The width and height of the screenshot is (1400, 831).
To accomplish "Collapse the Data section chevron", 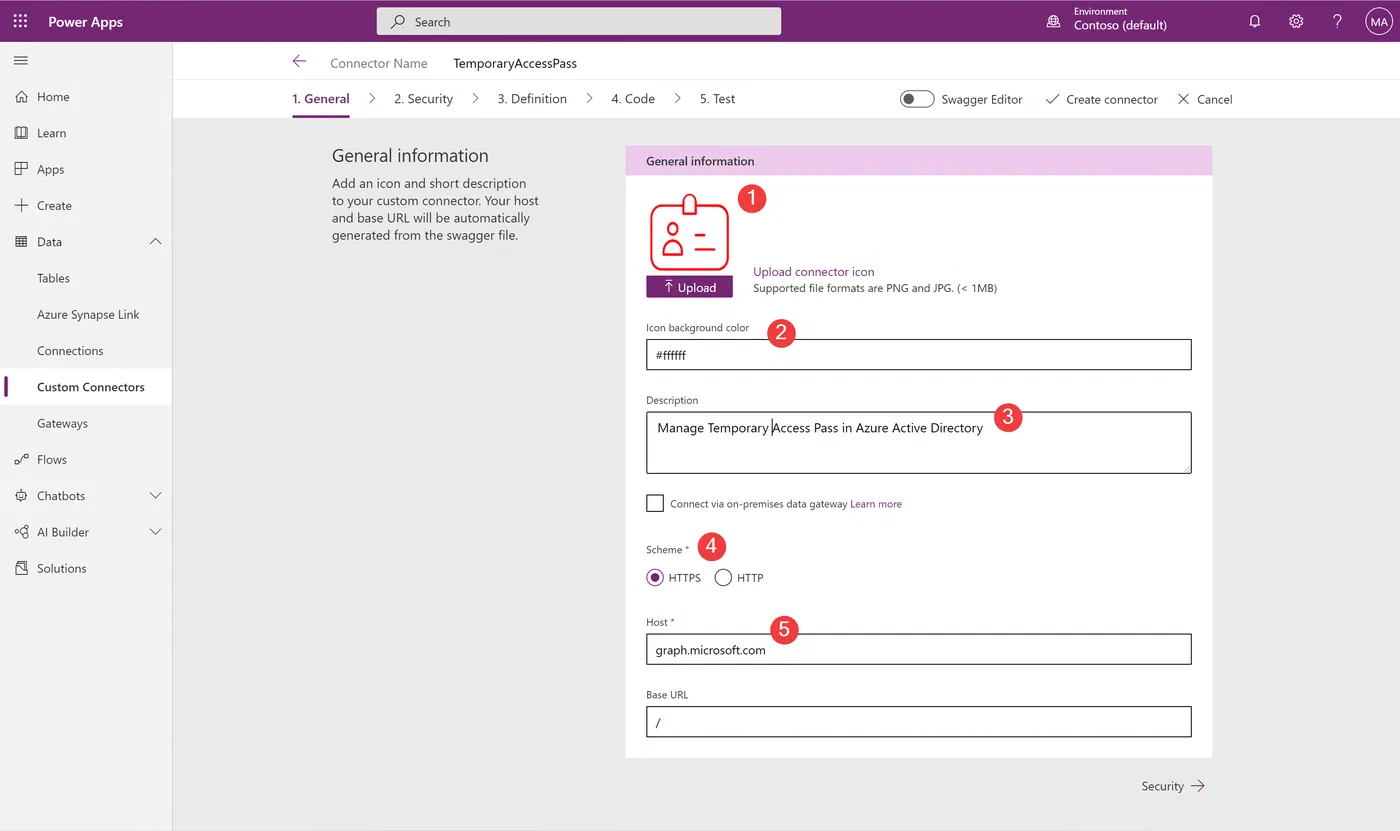I will tap(155, 242).
